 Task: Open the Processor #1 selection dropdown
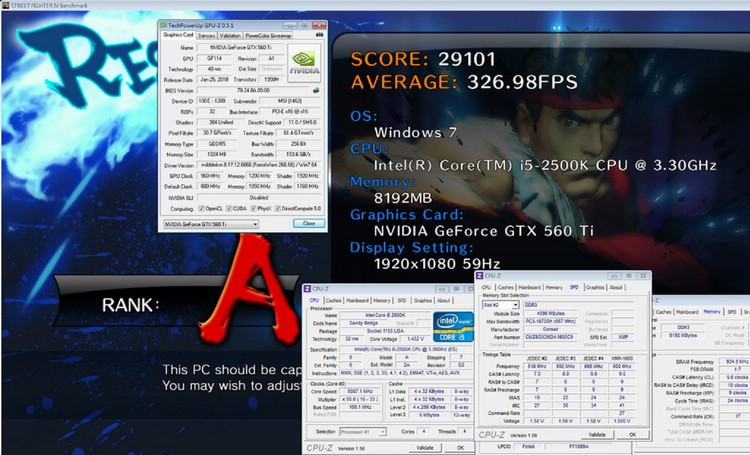pos(363,432)
